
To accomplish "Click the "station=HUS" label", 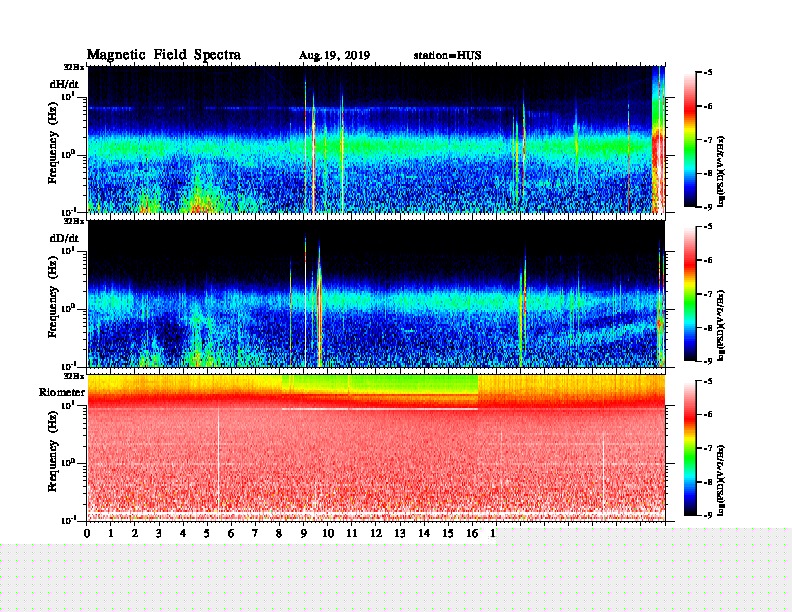I will pyautogui.click(x=448, y=55).
